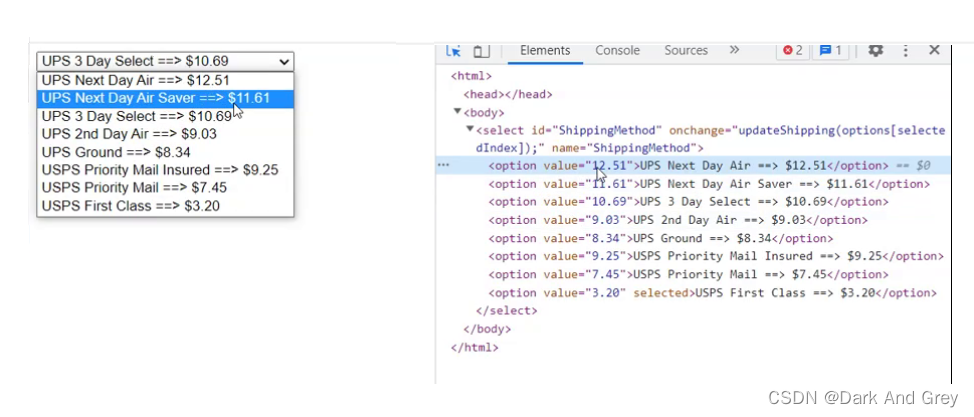Select the closing html tag

pos(475,347)
